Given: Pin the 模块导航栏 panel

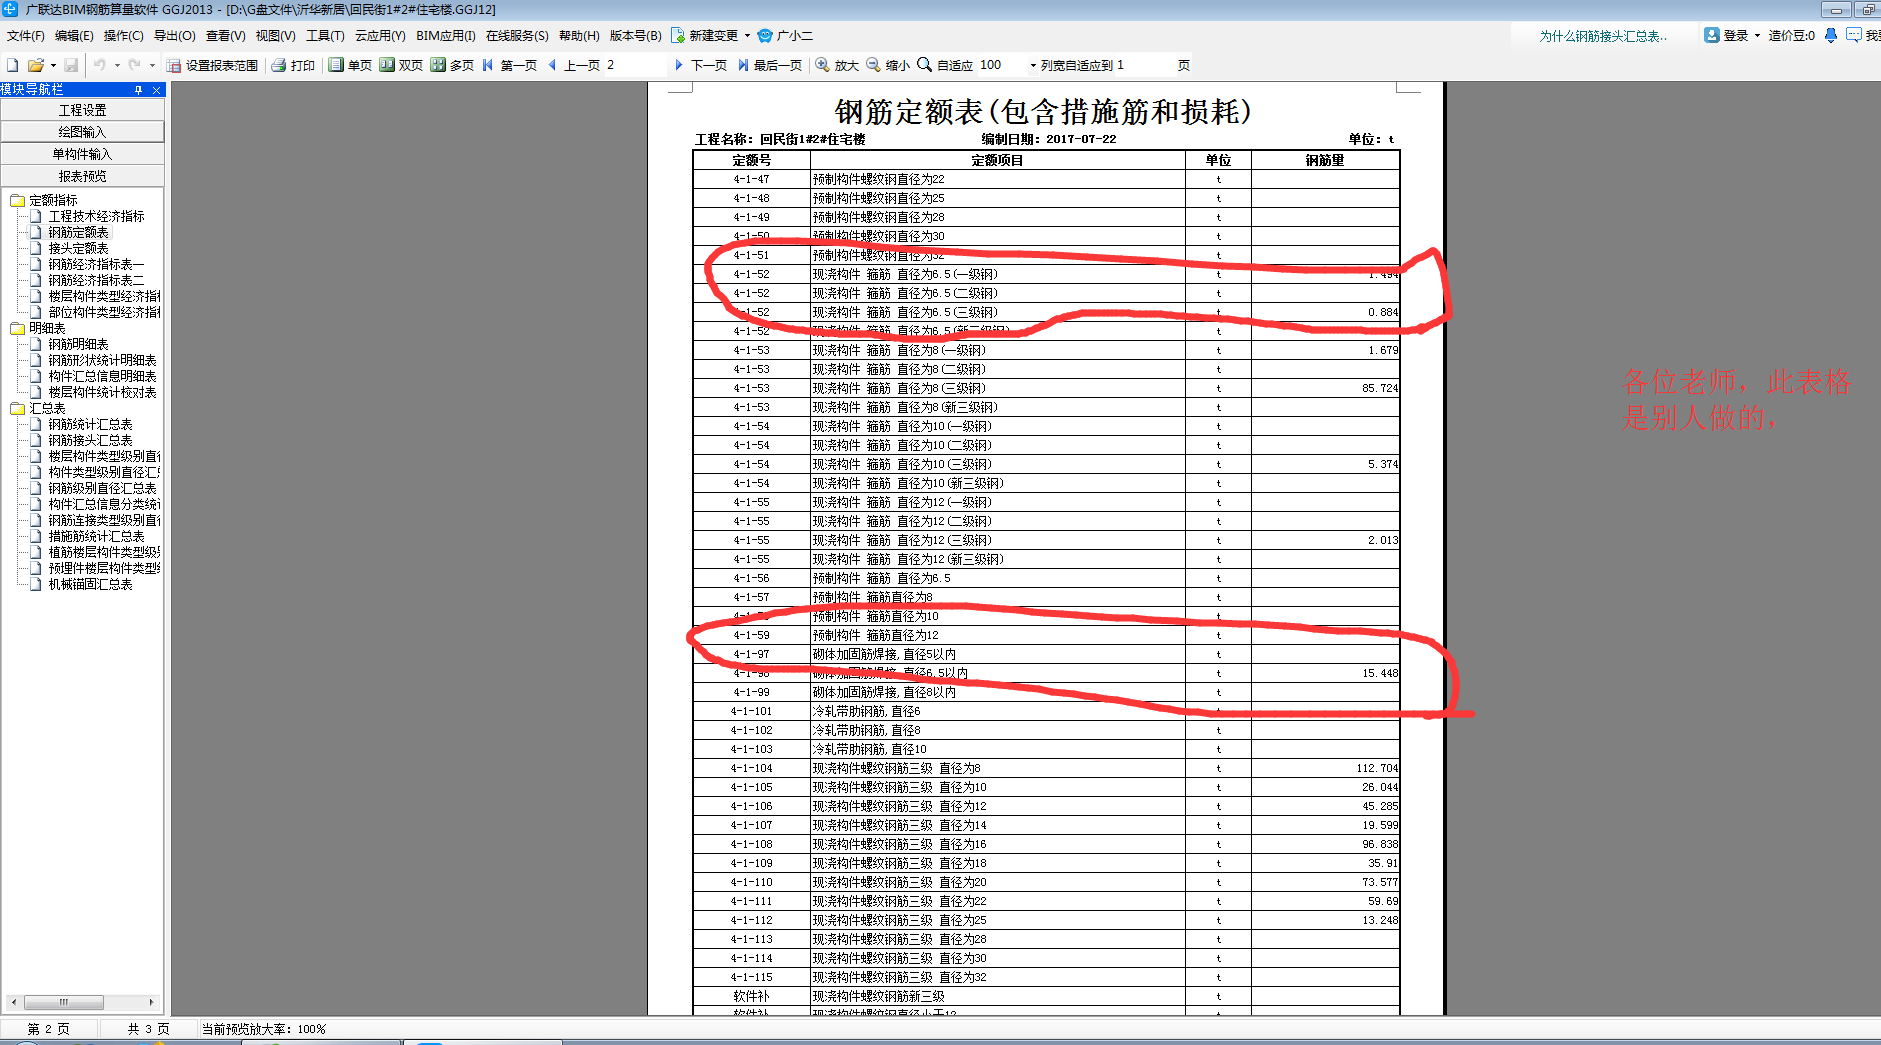Looking at the screenshot, I should [138, 90].
